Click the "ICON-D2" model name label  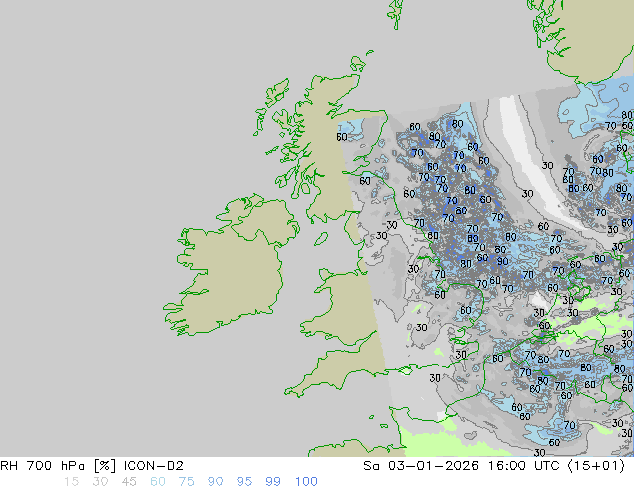point(154,466)
